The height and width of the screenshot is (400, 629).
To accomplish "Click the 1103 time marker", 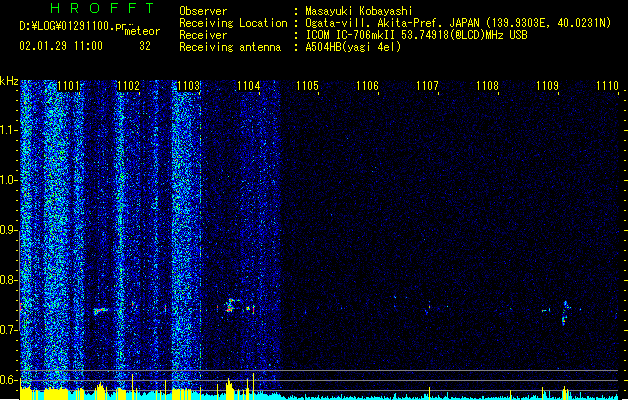I will point(188,86).
